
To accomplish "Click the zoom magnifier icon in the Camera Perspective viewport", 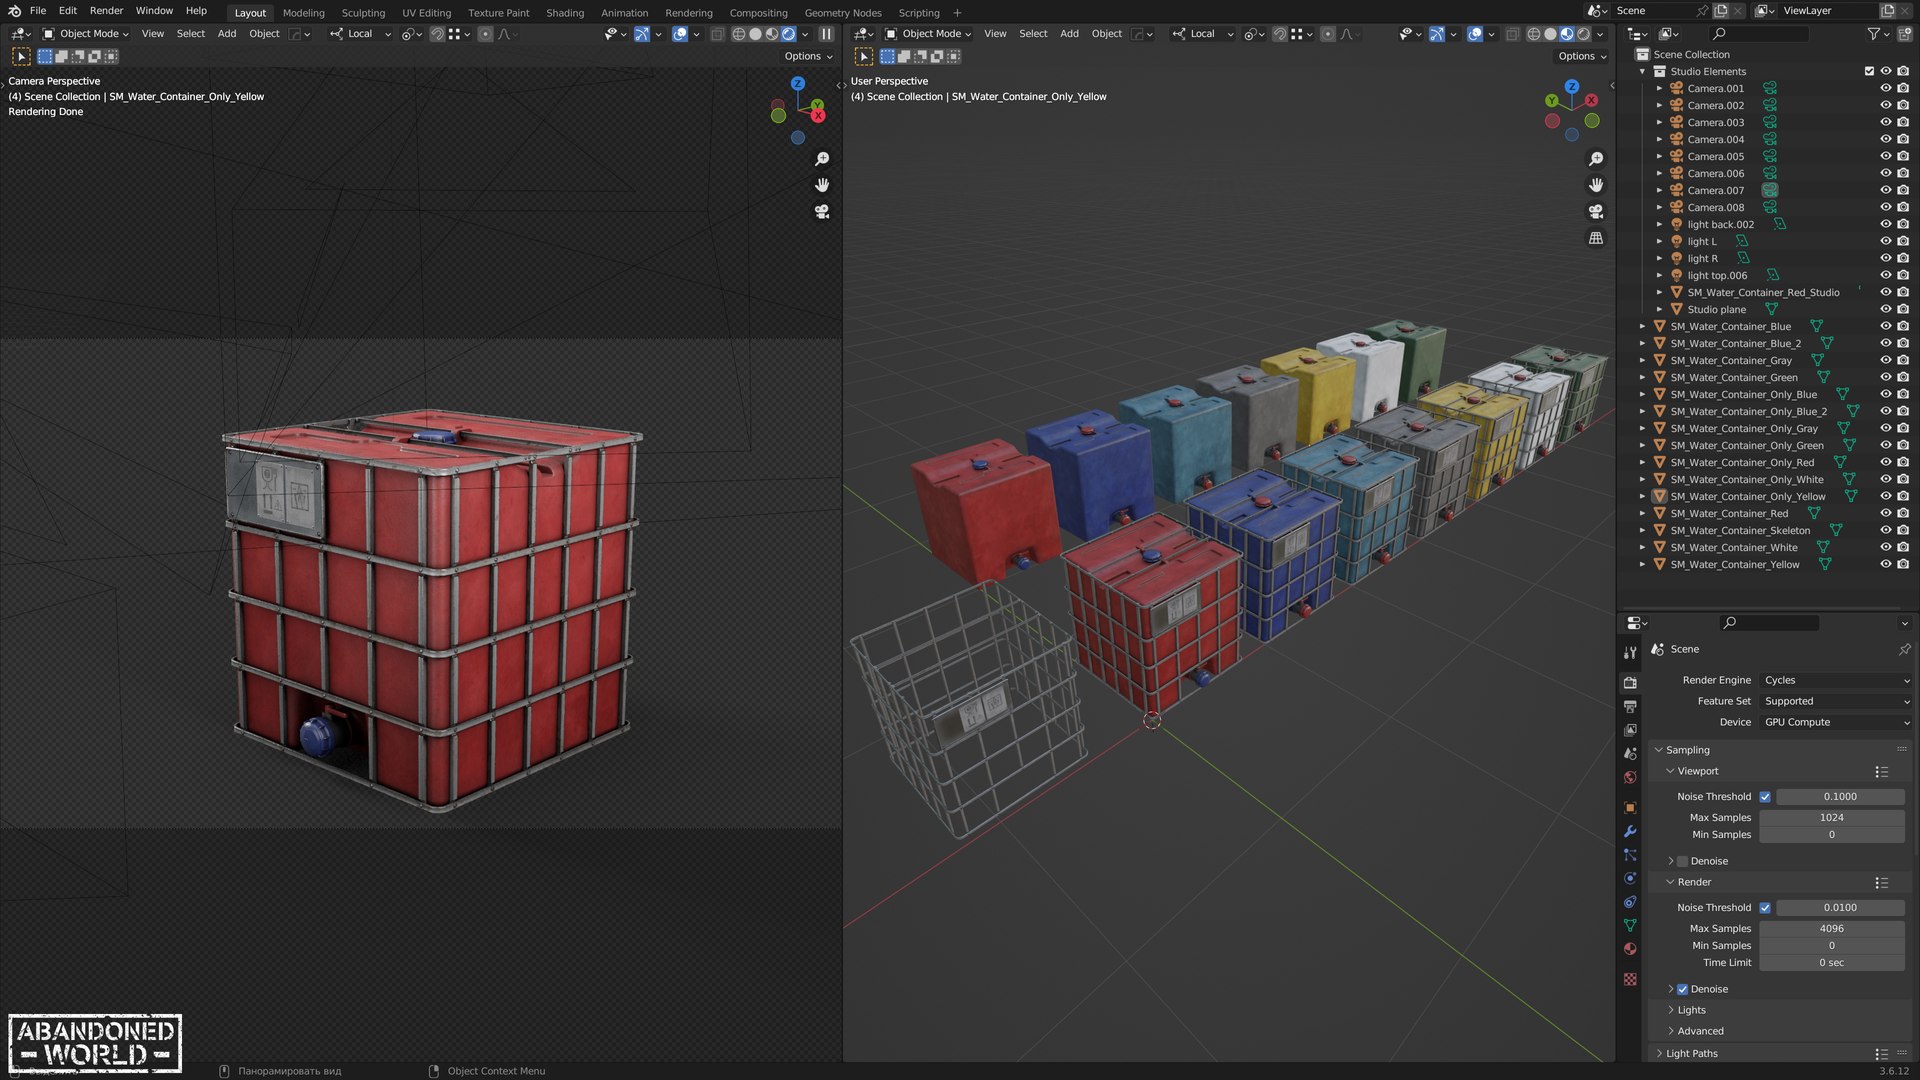I will click(822, 159).
